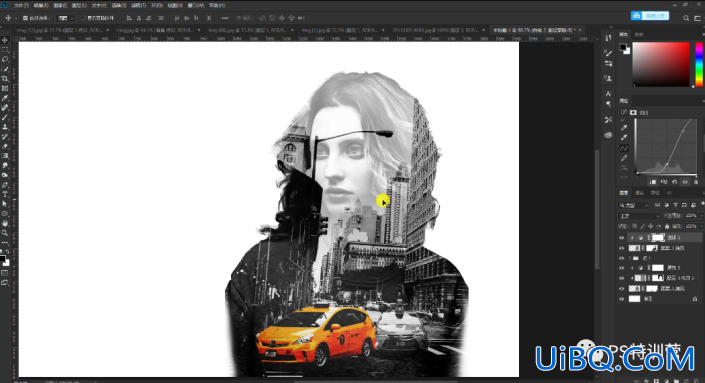Open the opacity slider dropdown arrow
Viewport: 705px width, 383px height.
[x=701, y=216]
